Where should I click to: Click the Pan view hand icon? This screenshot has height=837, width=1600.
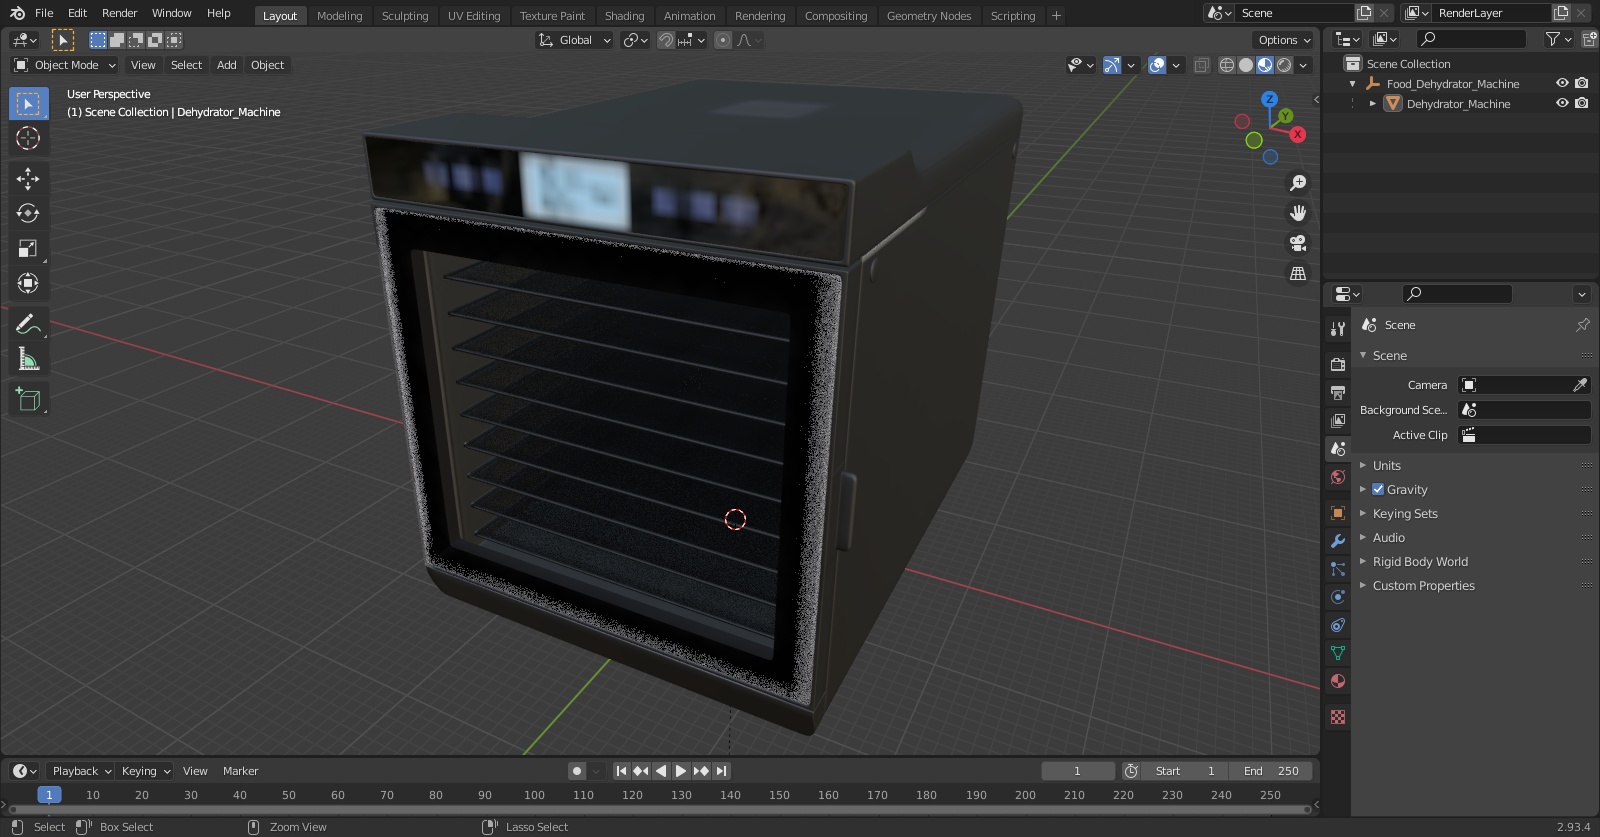1298,213
